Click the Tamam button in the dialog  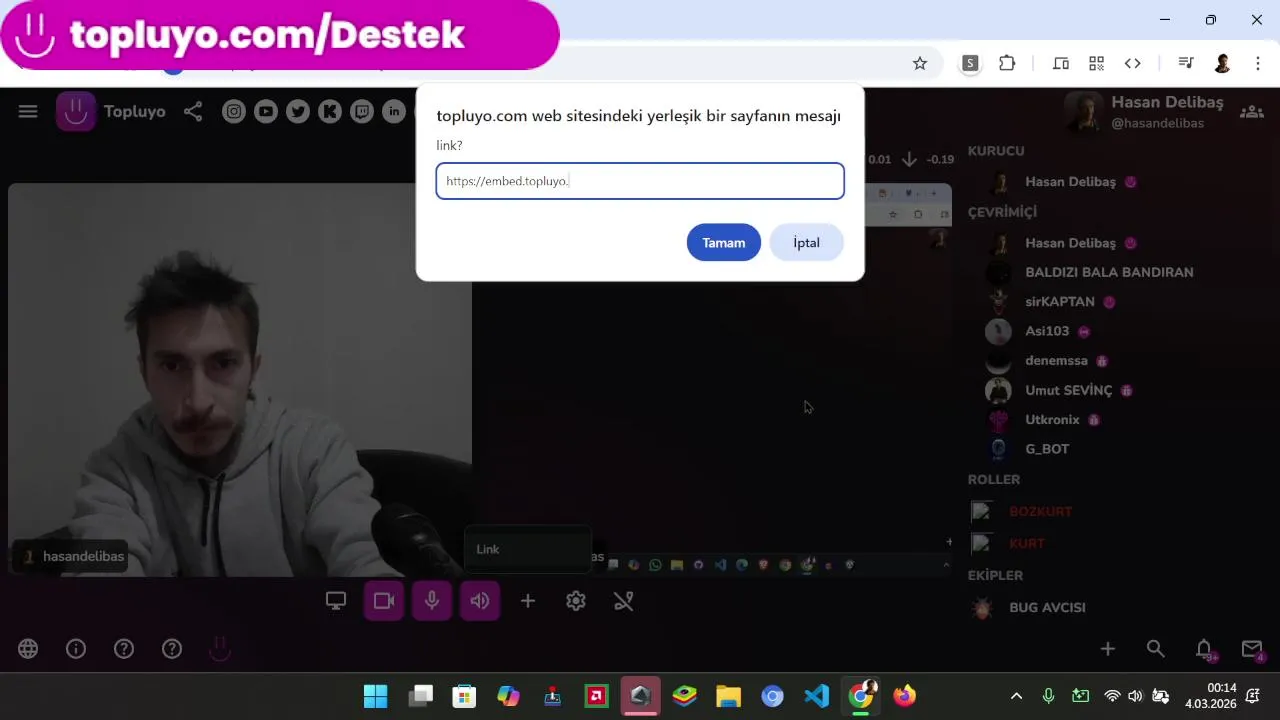[x=724, y=243]
